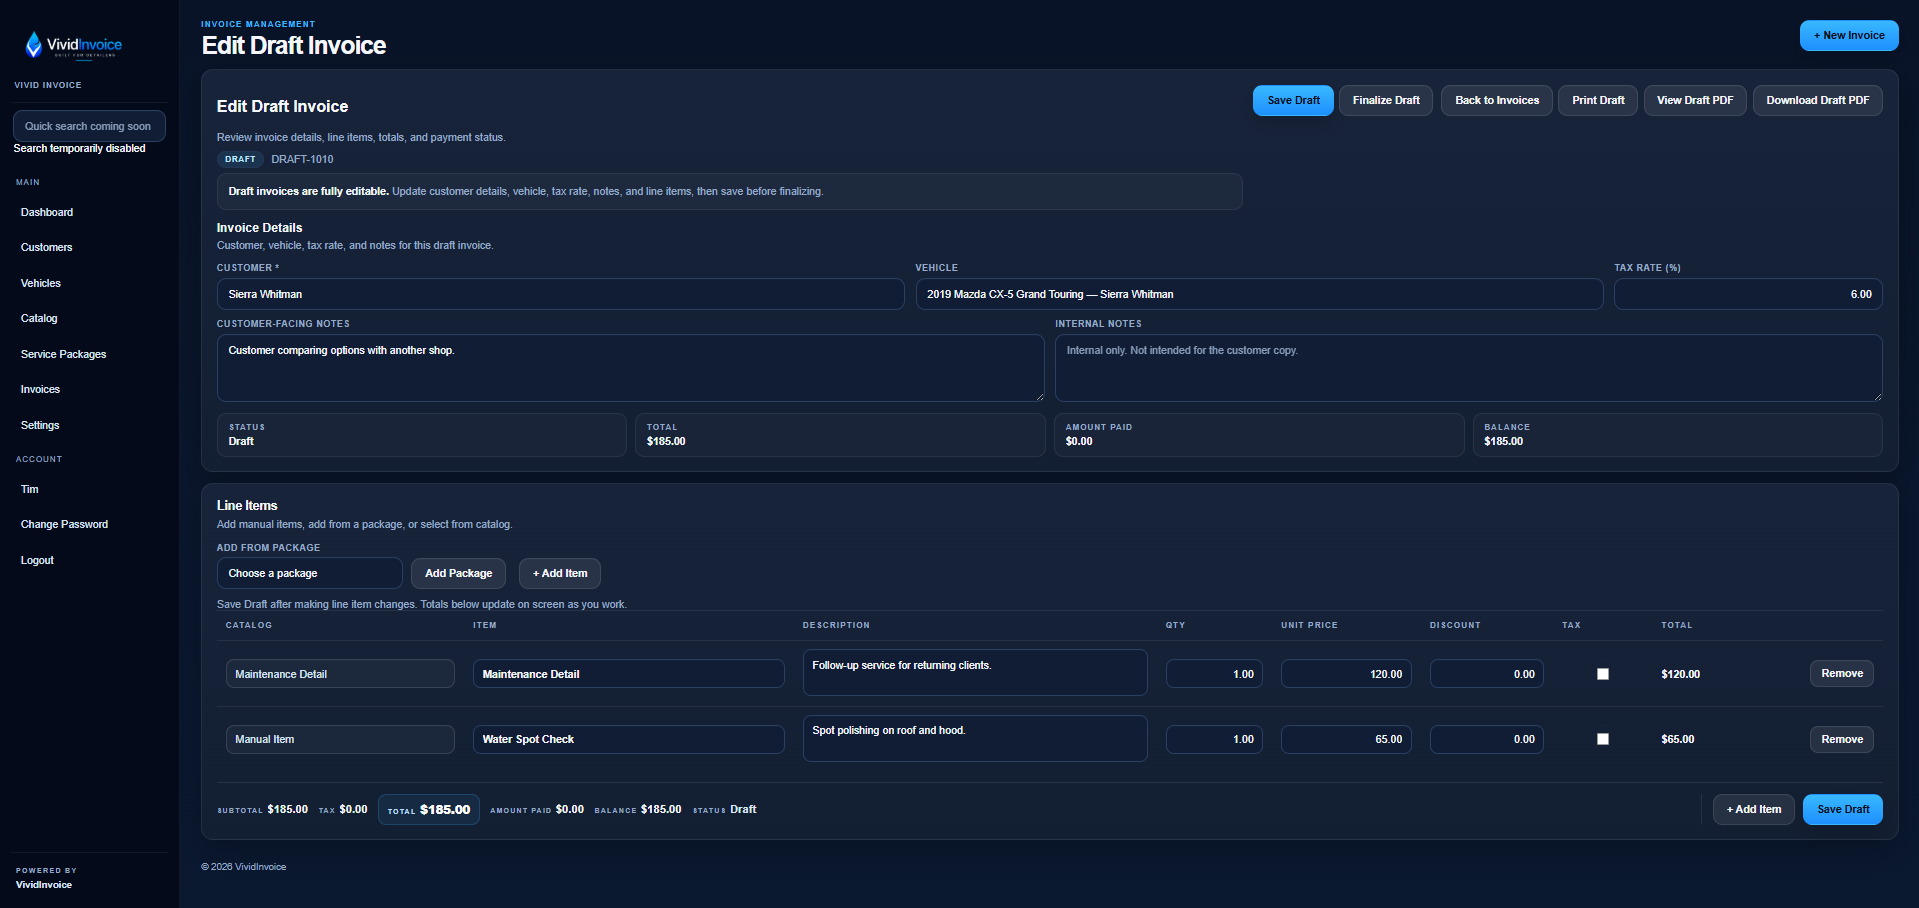Screen dimensions: 1919x908
Task: Open Vehicles sidebar item
Action: (41, 283)
